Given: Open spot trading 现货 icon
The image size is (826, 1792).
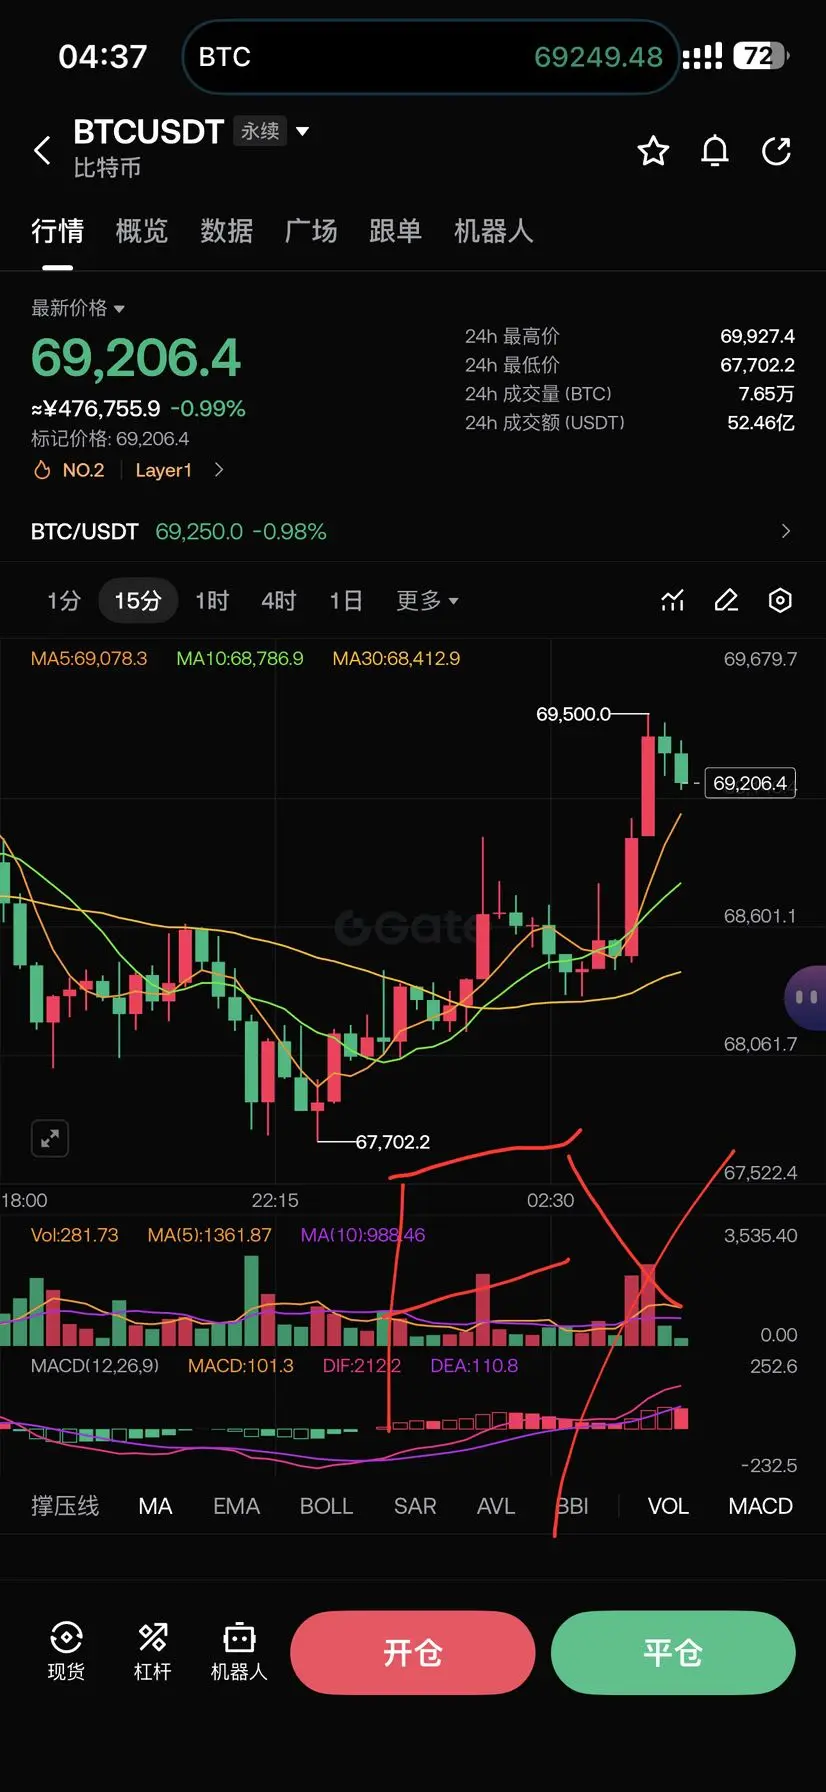Looking at the screenshot, I should (x=66, y=1651).
